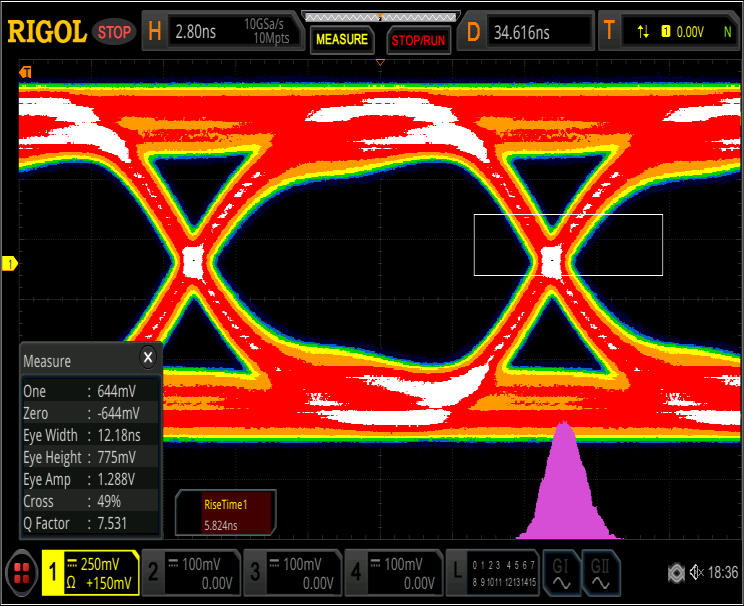Open the delay D 34.616ns settings
Image resolution: width=744 pixels, height=606 pixels.
click(527, 32)
